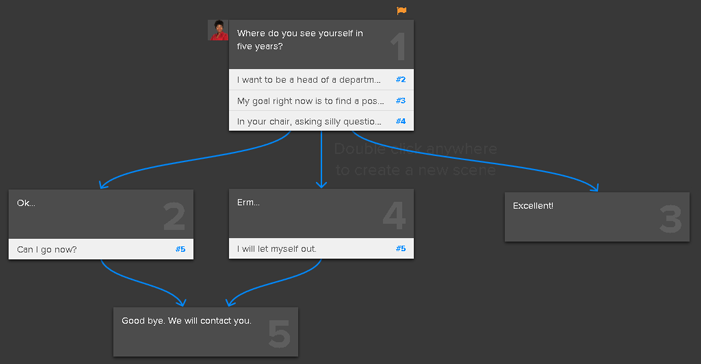Screen dimensions: 701x364
Task: Click the #4 link on scene 1
Action: point(401,121)
